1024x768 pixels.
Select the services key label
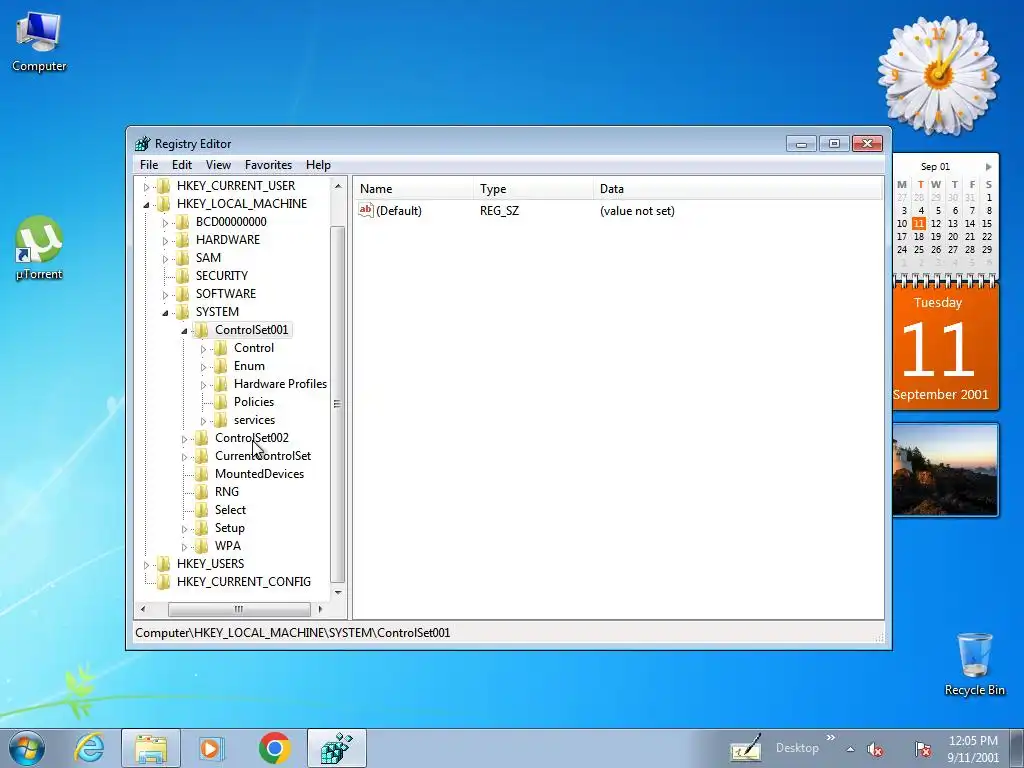click(x=254, y=420)
